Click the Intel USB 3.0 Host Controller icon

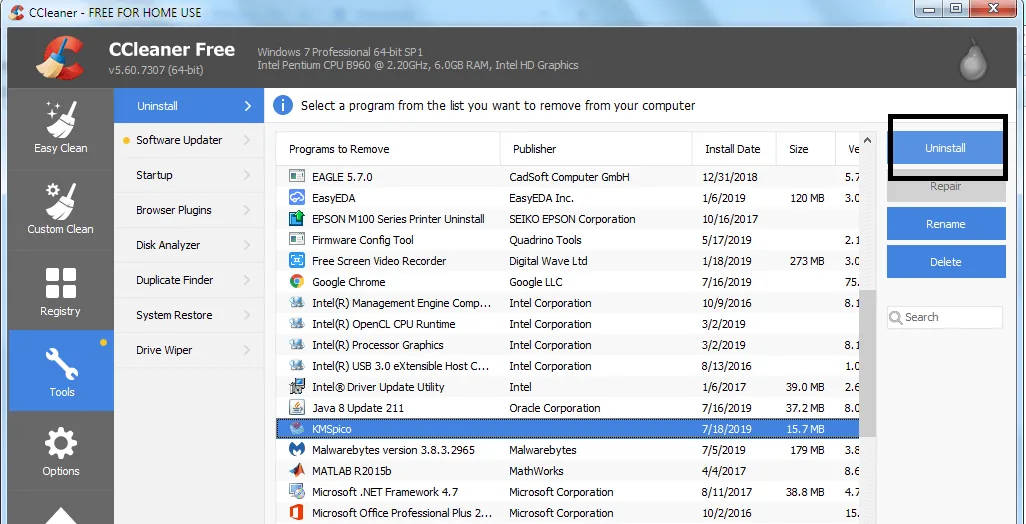coord(297,366)
